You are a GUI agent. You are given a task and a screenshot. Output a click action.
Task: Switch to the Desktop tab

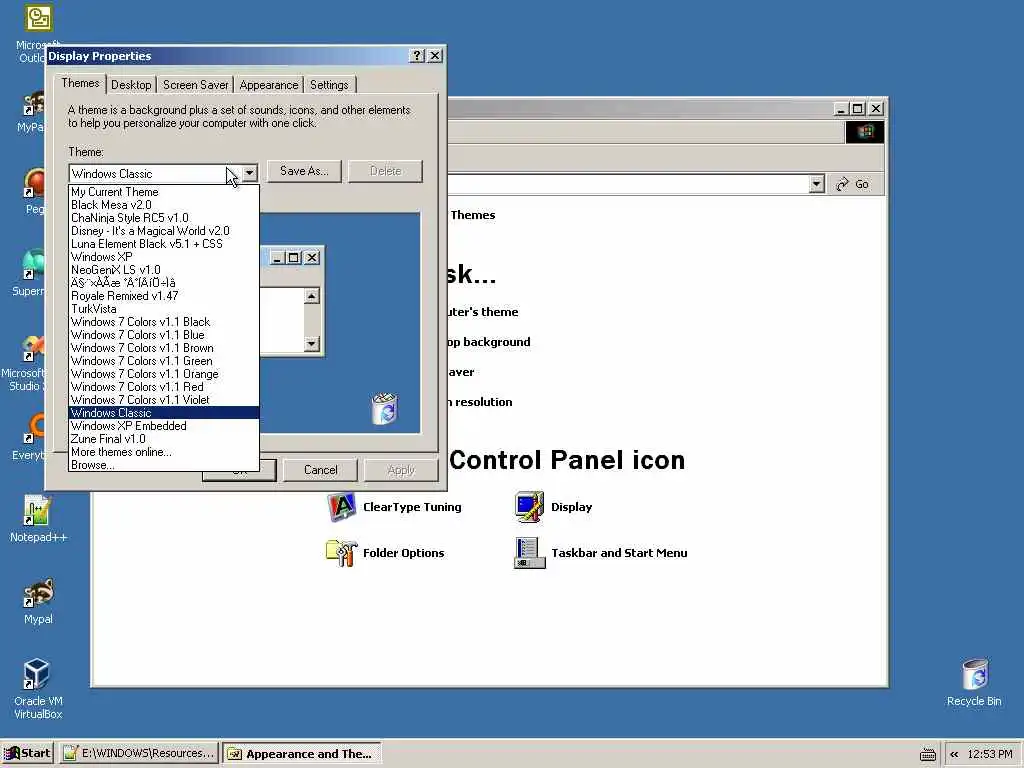(131, 85)
